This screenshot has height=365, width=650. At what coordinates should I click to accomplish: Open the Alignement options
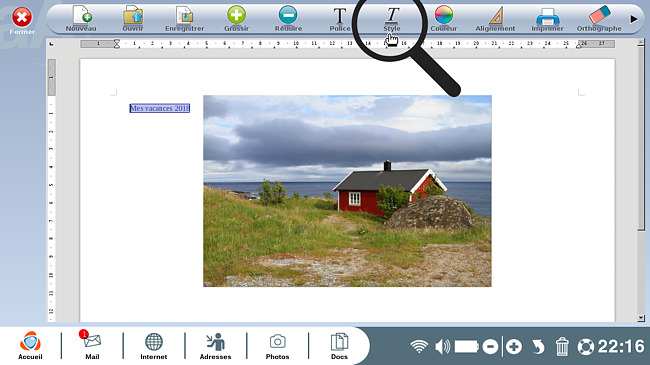coord(495,19)
